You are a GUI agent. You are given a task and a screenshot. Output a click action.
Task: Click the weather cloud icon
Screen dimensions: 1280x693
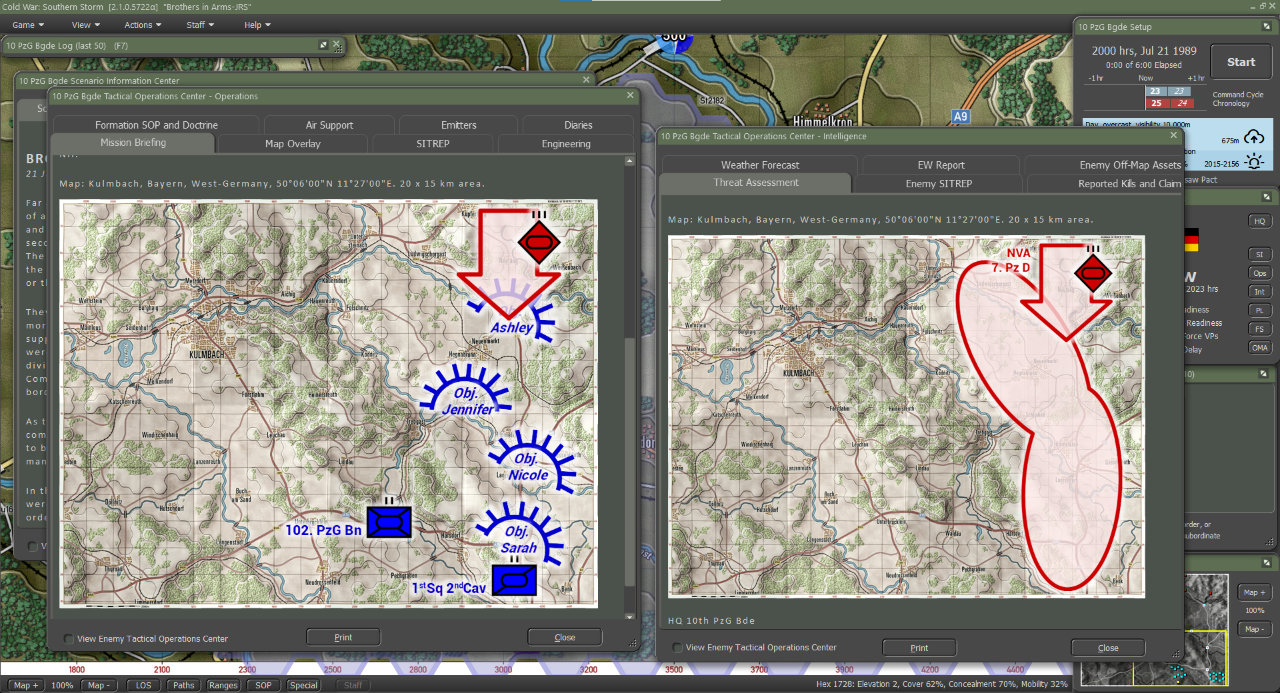(x=1252, y=138)
